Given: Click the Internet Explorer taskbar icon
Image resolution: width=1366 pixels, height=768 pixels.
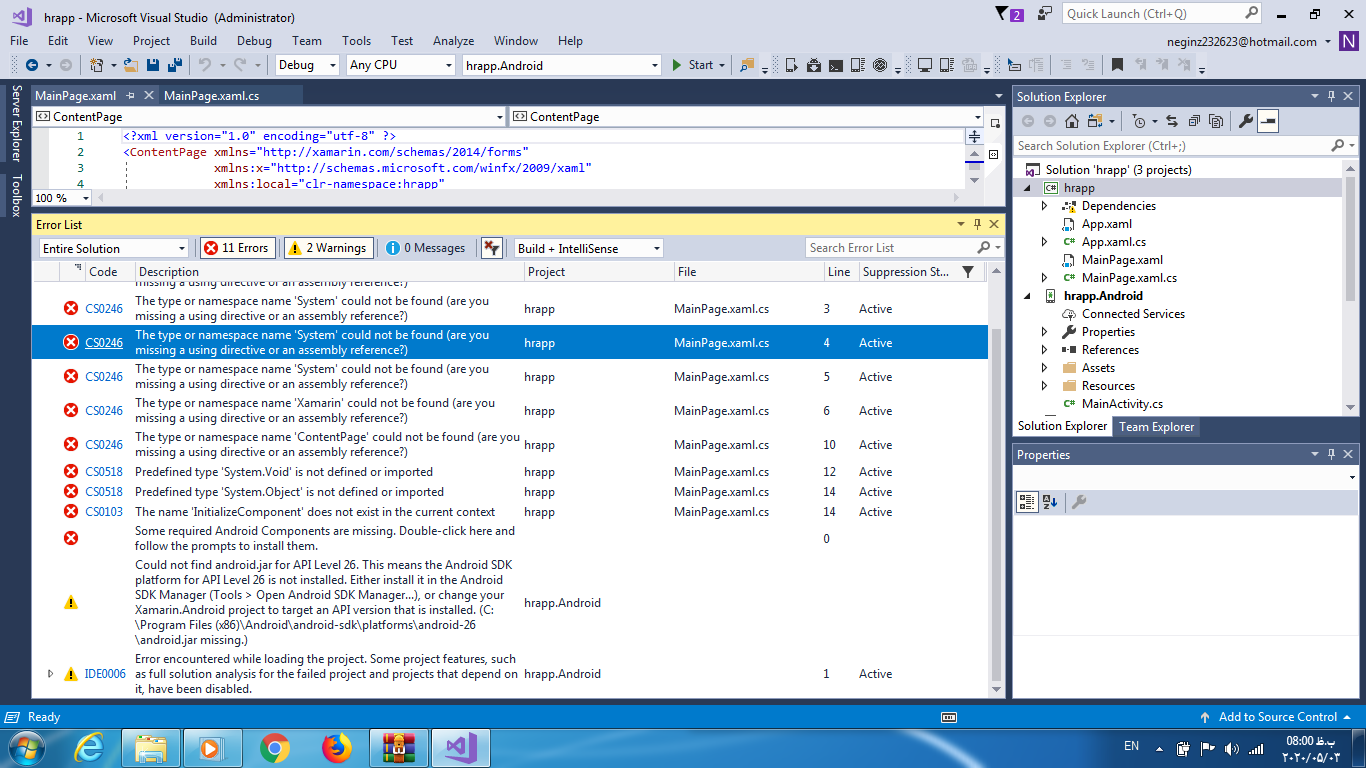Looking at the screenshot, I should [x=89, y=748].
